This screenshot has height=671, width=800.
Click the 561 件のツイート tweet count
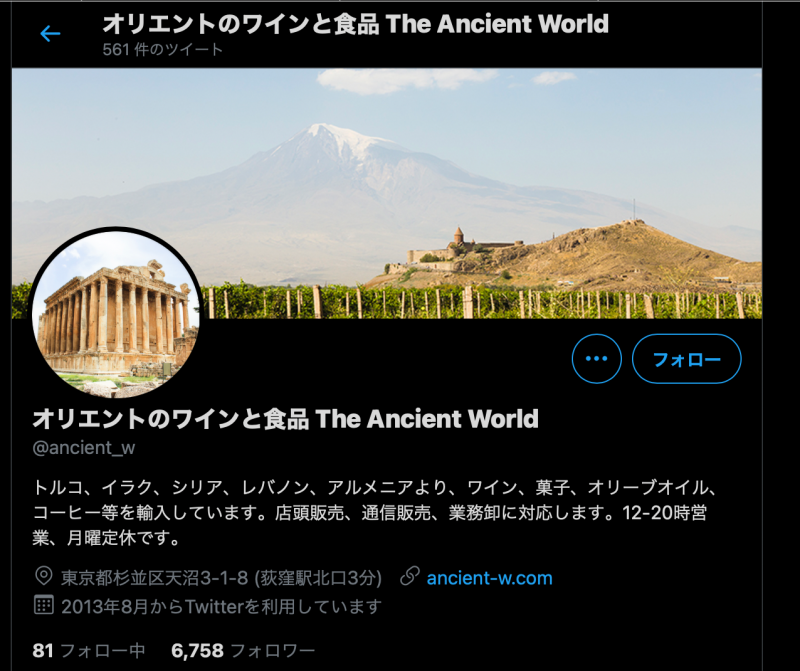click(163, 49)
